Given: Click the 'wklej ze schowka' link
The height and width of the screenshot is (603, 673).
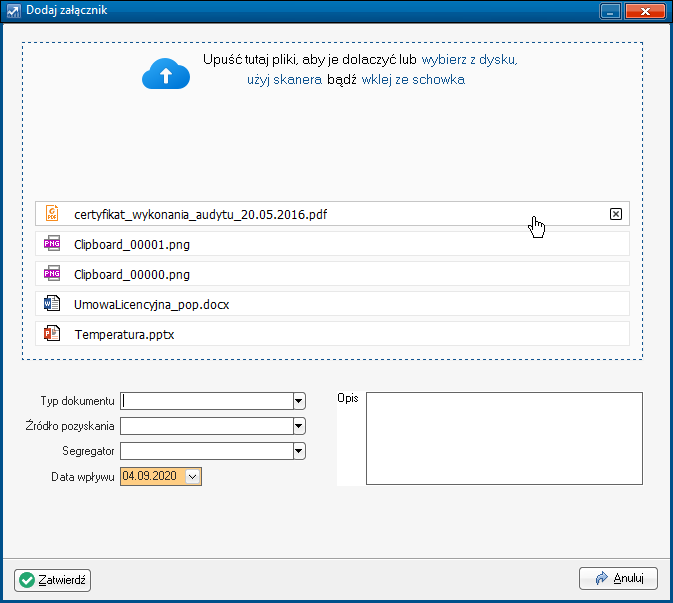Looking at the screenshot, I should [413, 79].
